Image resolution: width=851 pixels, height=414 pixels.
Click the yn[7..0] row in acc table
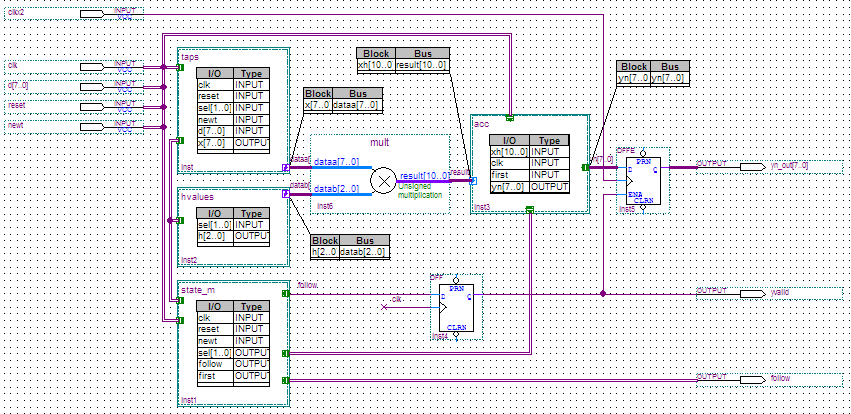[529, 187]
